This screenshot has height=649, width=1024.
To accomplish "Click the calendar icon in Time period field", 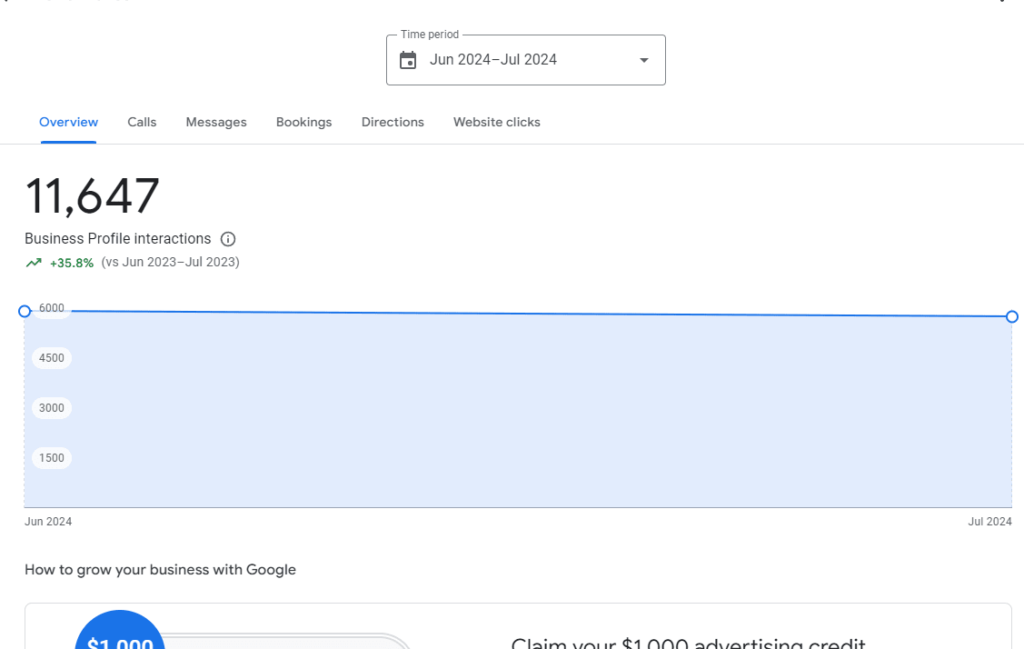I will coord(408,60).
